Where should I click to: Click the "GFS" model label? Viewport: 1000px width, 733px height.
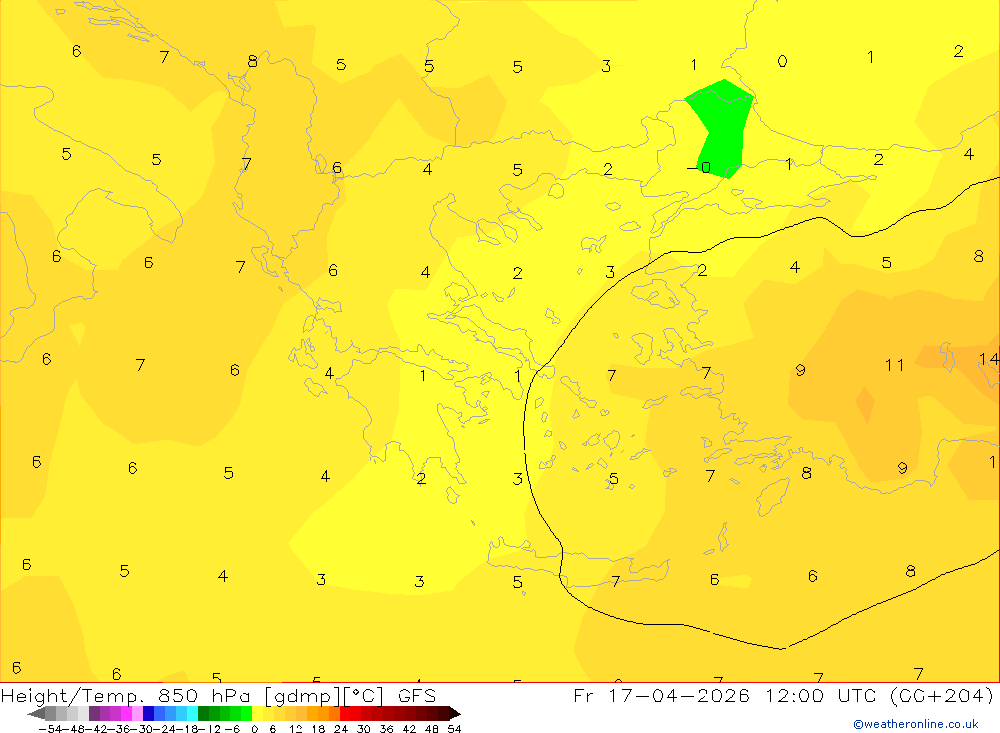pos(417,695)
